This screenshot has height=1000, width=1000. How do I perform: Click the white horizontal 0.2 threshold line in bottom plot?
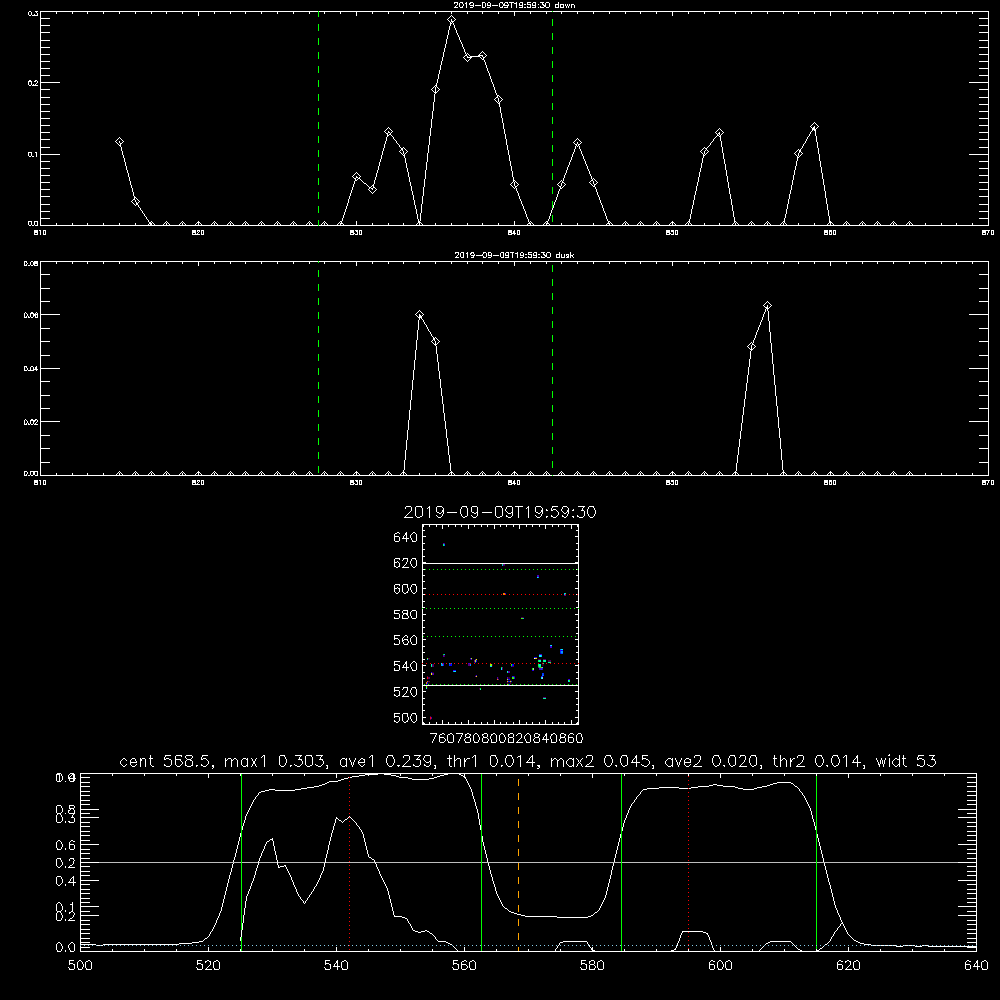[x=528, y=862]
